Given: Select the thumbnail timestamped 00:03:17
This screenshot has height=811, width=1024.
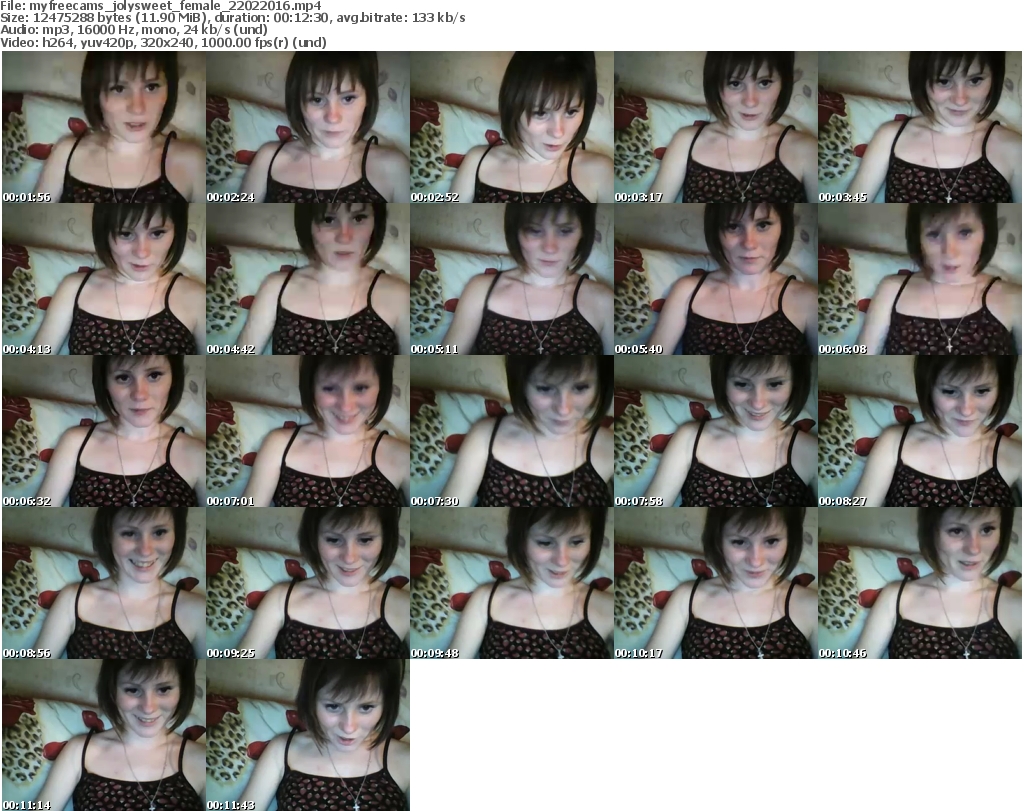Looking at the screenshot, I should [x=716, y=127].
